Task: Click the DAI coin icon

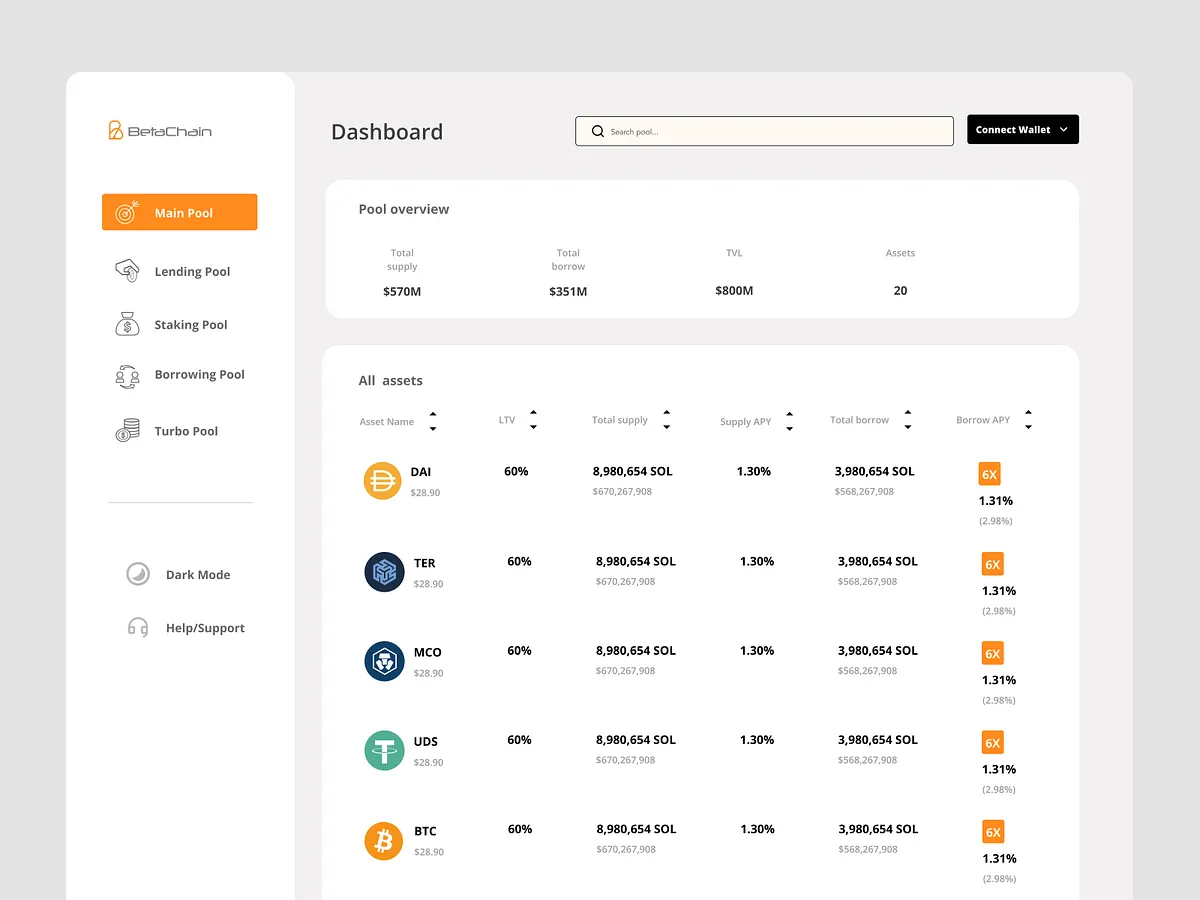Action: (x=382, y=481)
